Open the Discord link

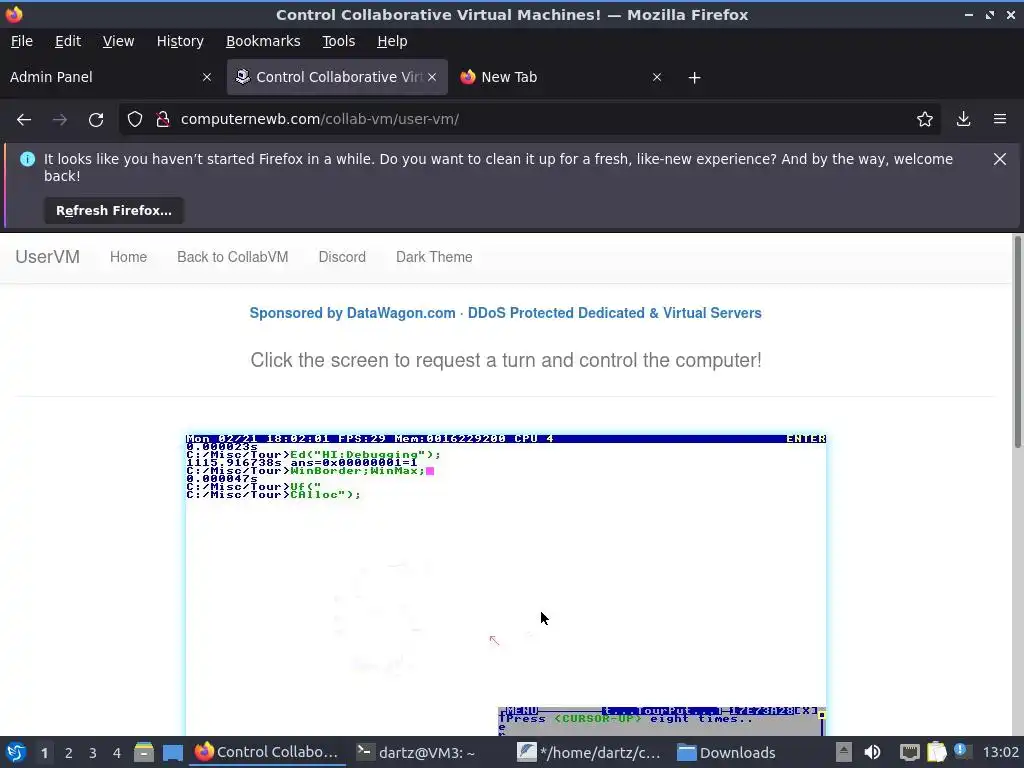coord(342,257)
